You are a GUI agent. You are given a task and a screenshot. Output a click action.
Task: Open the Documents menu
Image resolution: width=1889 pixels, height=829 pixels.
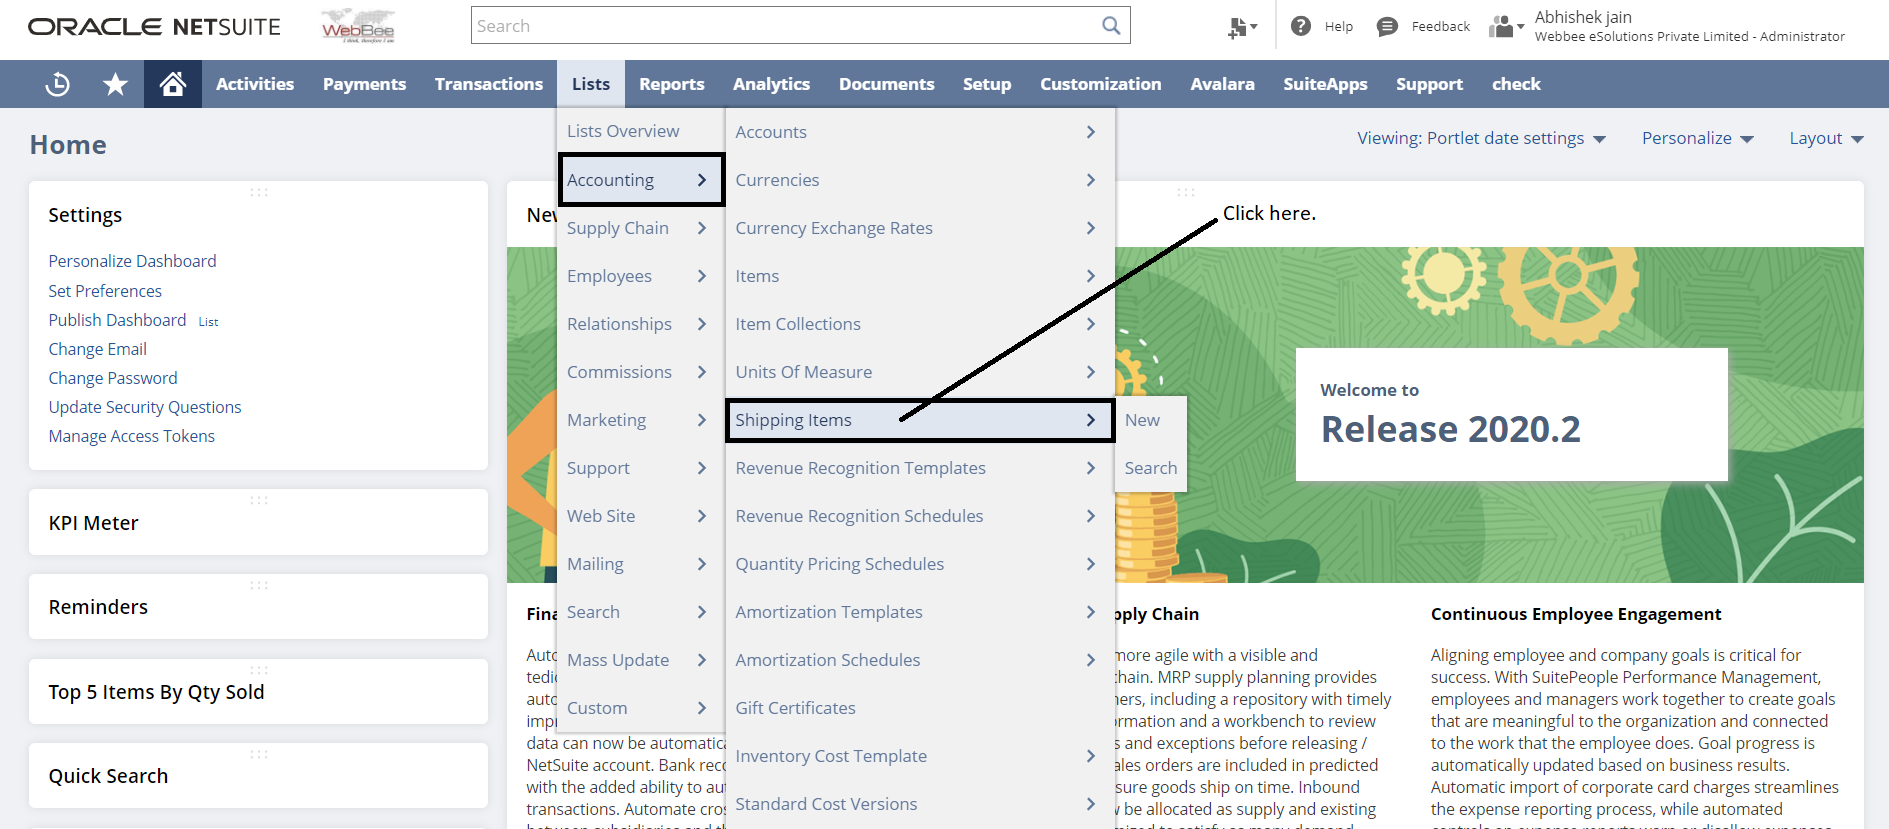pos(887,84)
